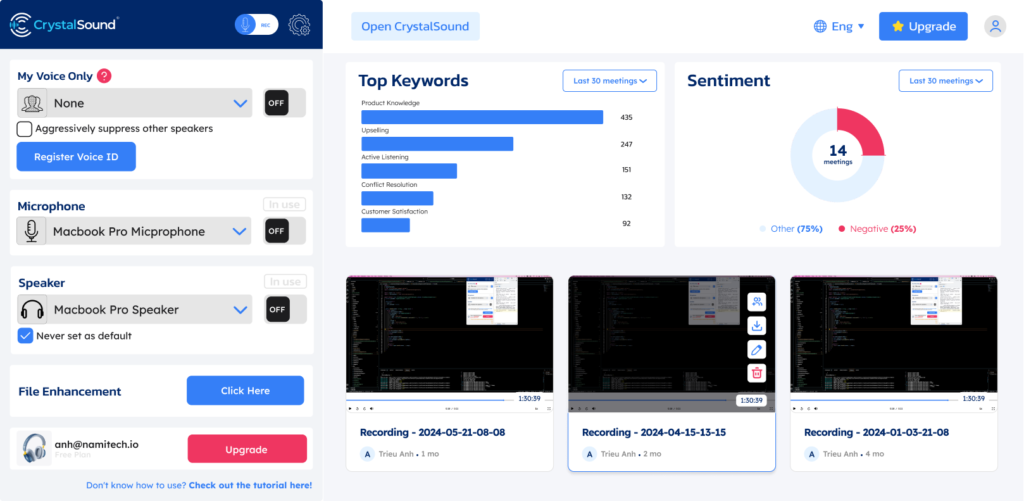Open Recording 2024-05-21-08-08 thumbnail
Image resolution: width=1024 pixels, height=501 pixels.
[x=449, y=340]
